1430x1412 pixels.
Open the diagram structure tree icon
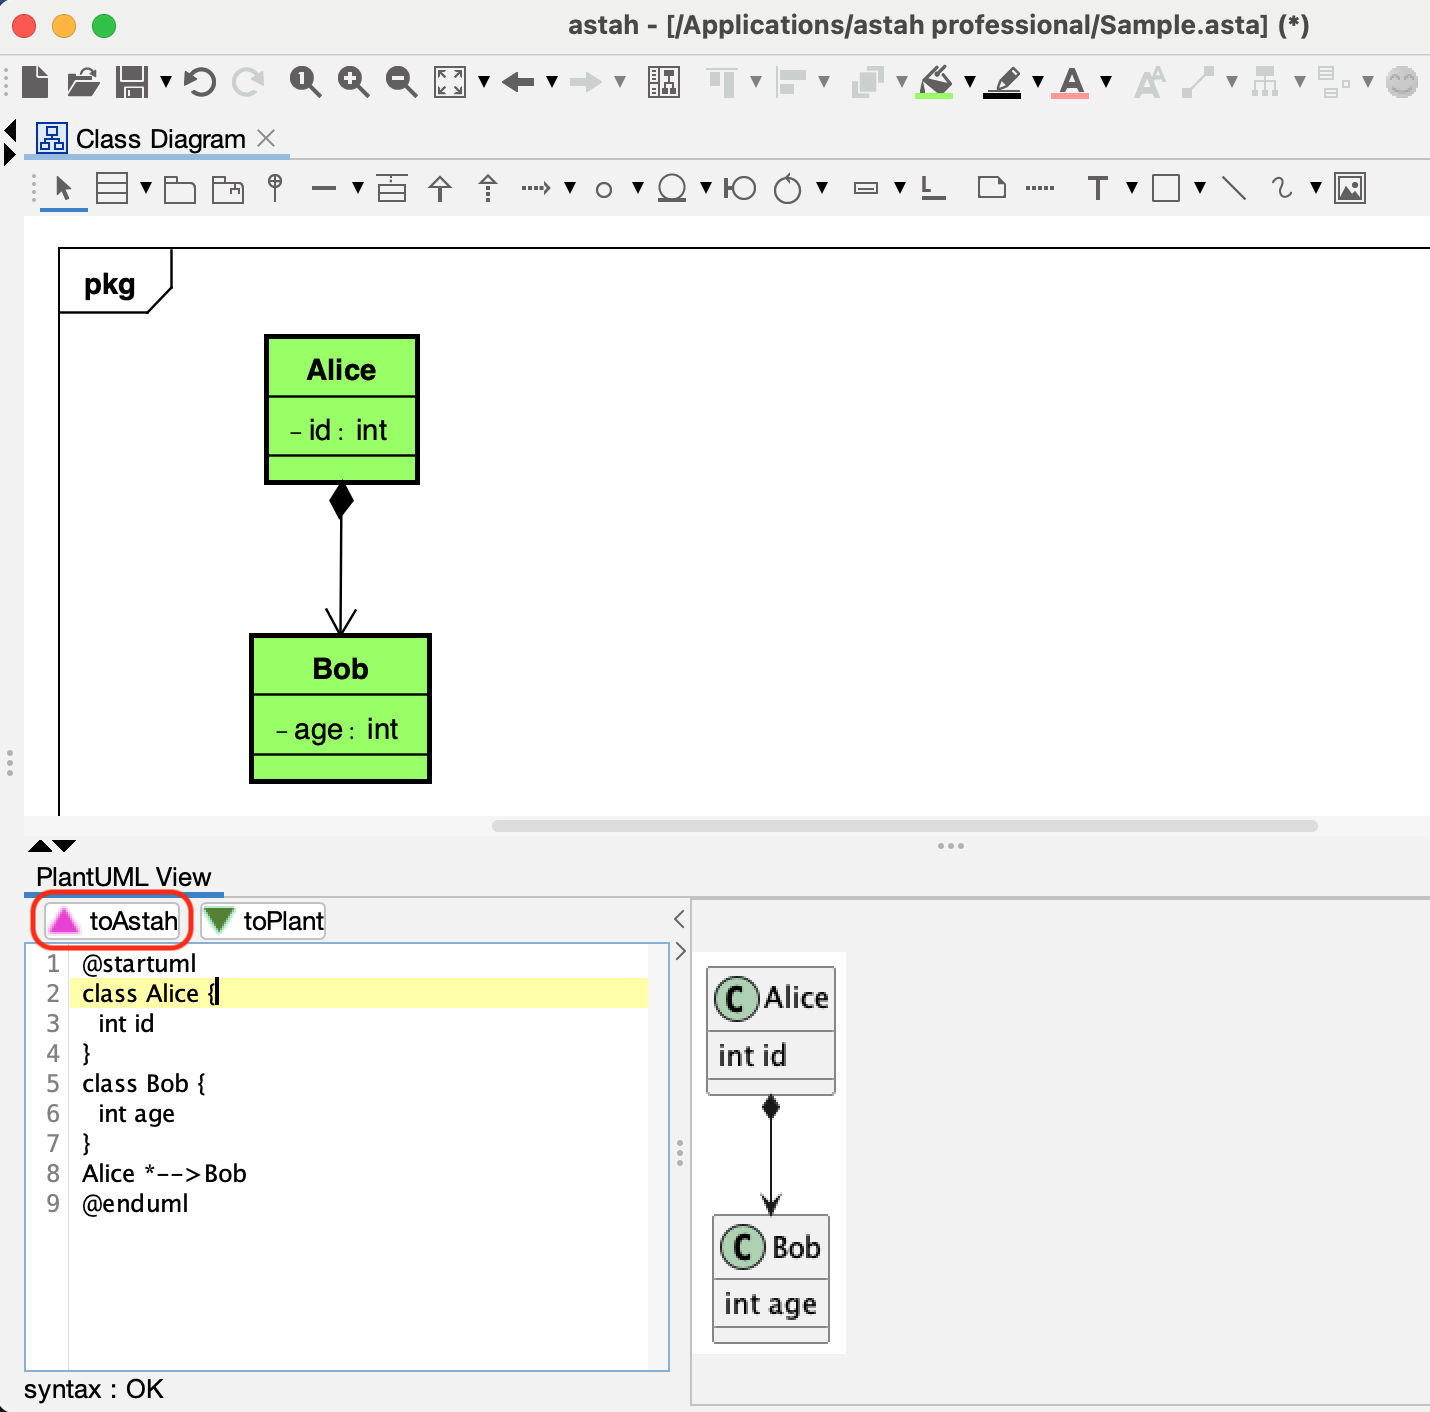664,82
